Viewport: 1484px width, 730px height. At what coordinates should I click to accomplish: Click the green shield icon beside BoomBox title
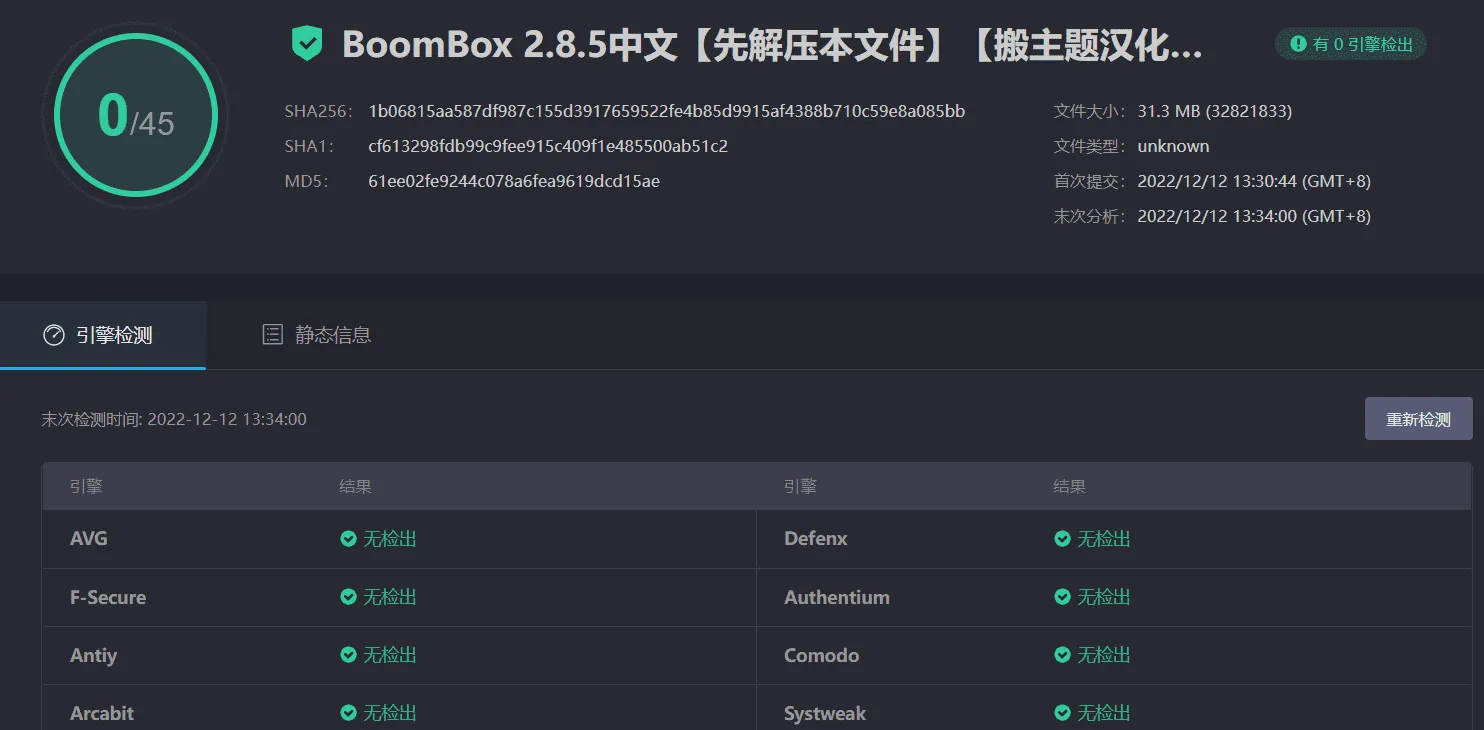(307, 44)
